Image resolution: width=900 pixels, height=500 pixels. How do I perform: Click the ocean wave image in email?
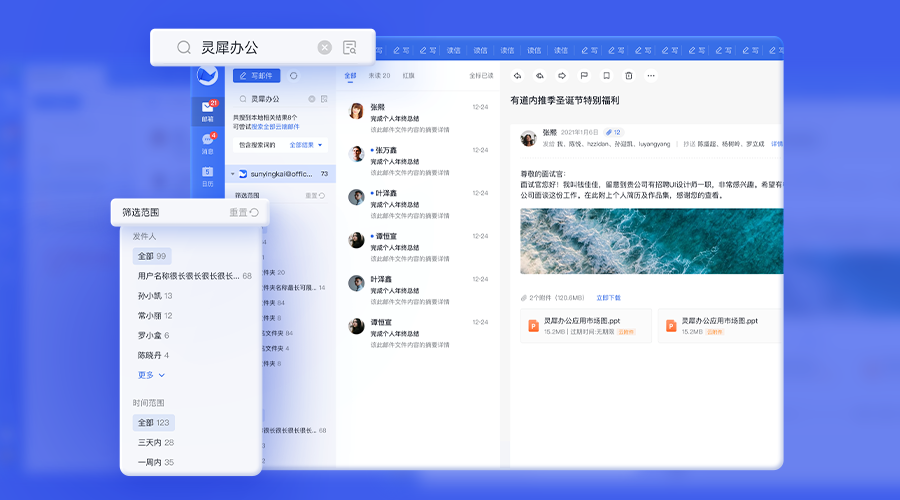[x=651, y=241]
